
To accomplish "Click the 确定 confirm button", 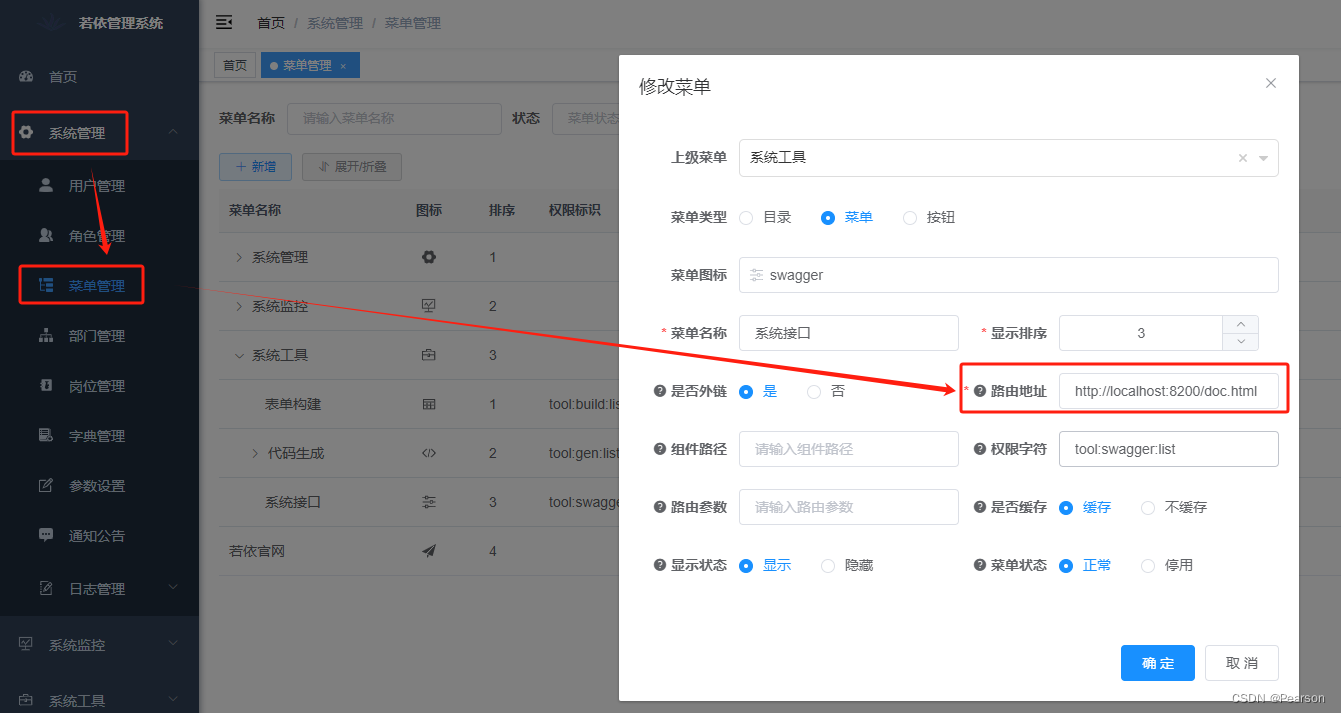I will [1157, 662].
